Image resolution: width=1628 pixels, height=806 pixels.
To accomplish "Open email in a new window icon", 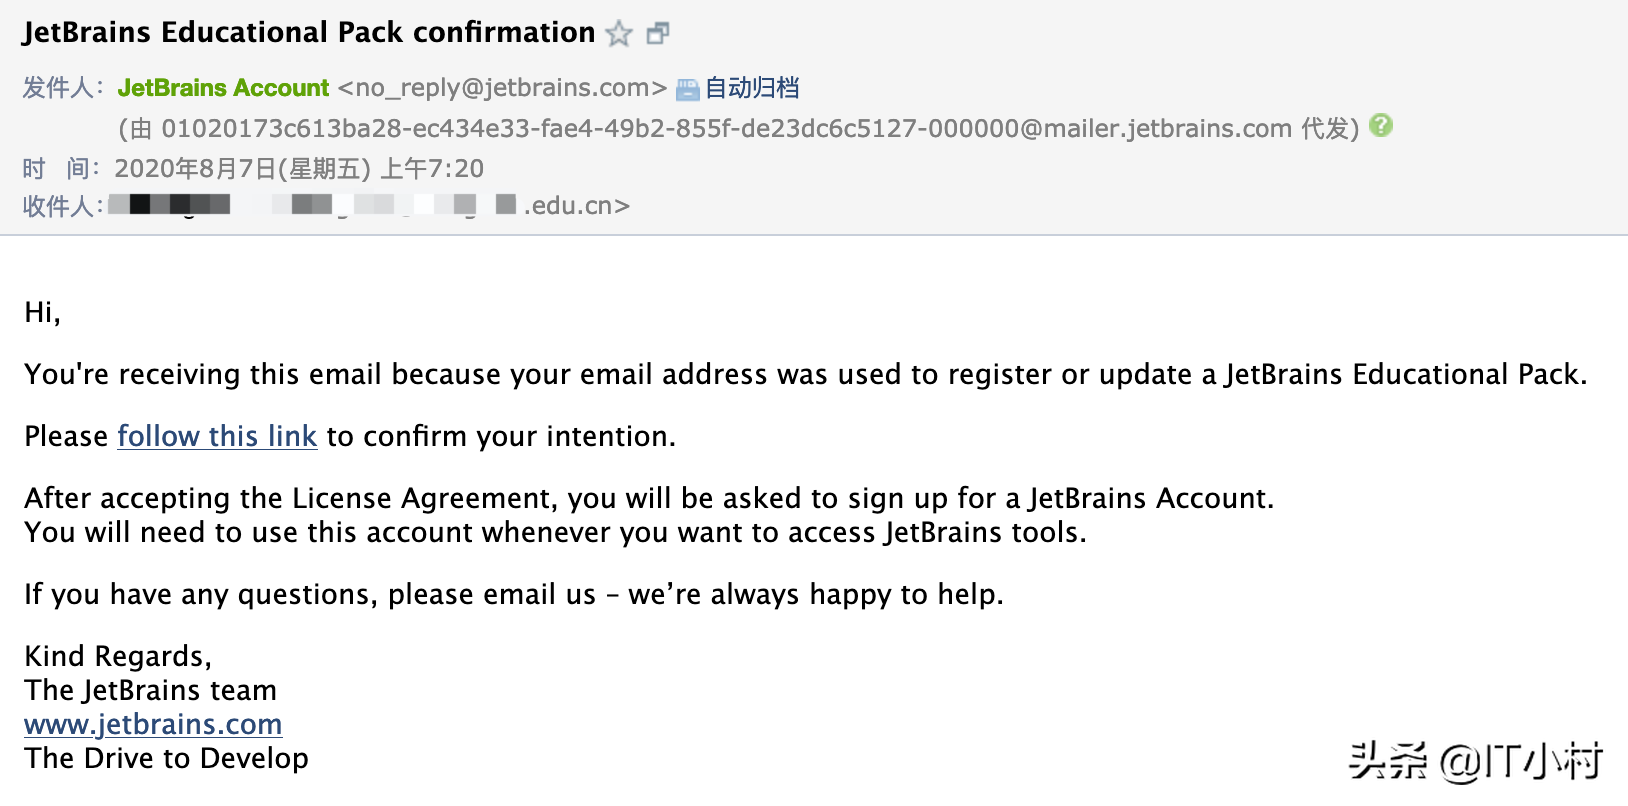I will pos(657,34).
